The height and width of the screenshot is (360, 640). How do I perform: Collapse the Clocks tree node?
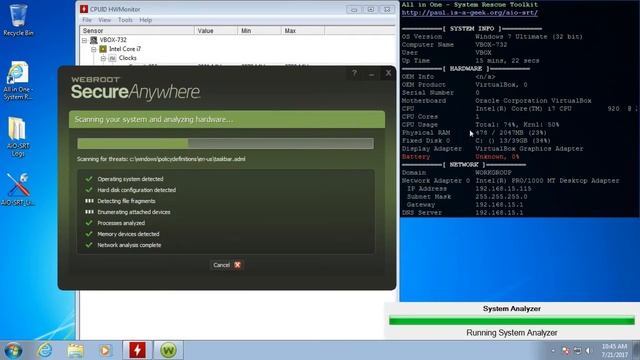pos(103,58)
